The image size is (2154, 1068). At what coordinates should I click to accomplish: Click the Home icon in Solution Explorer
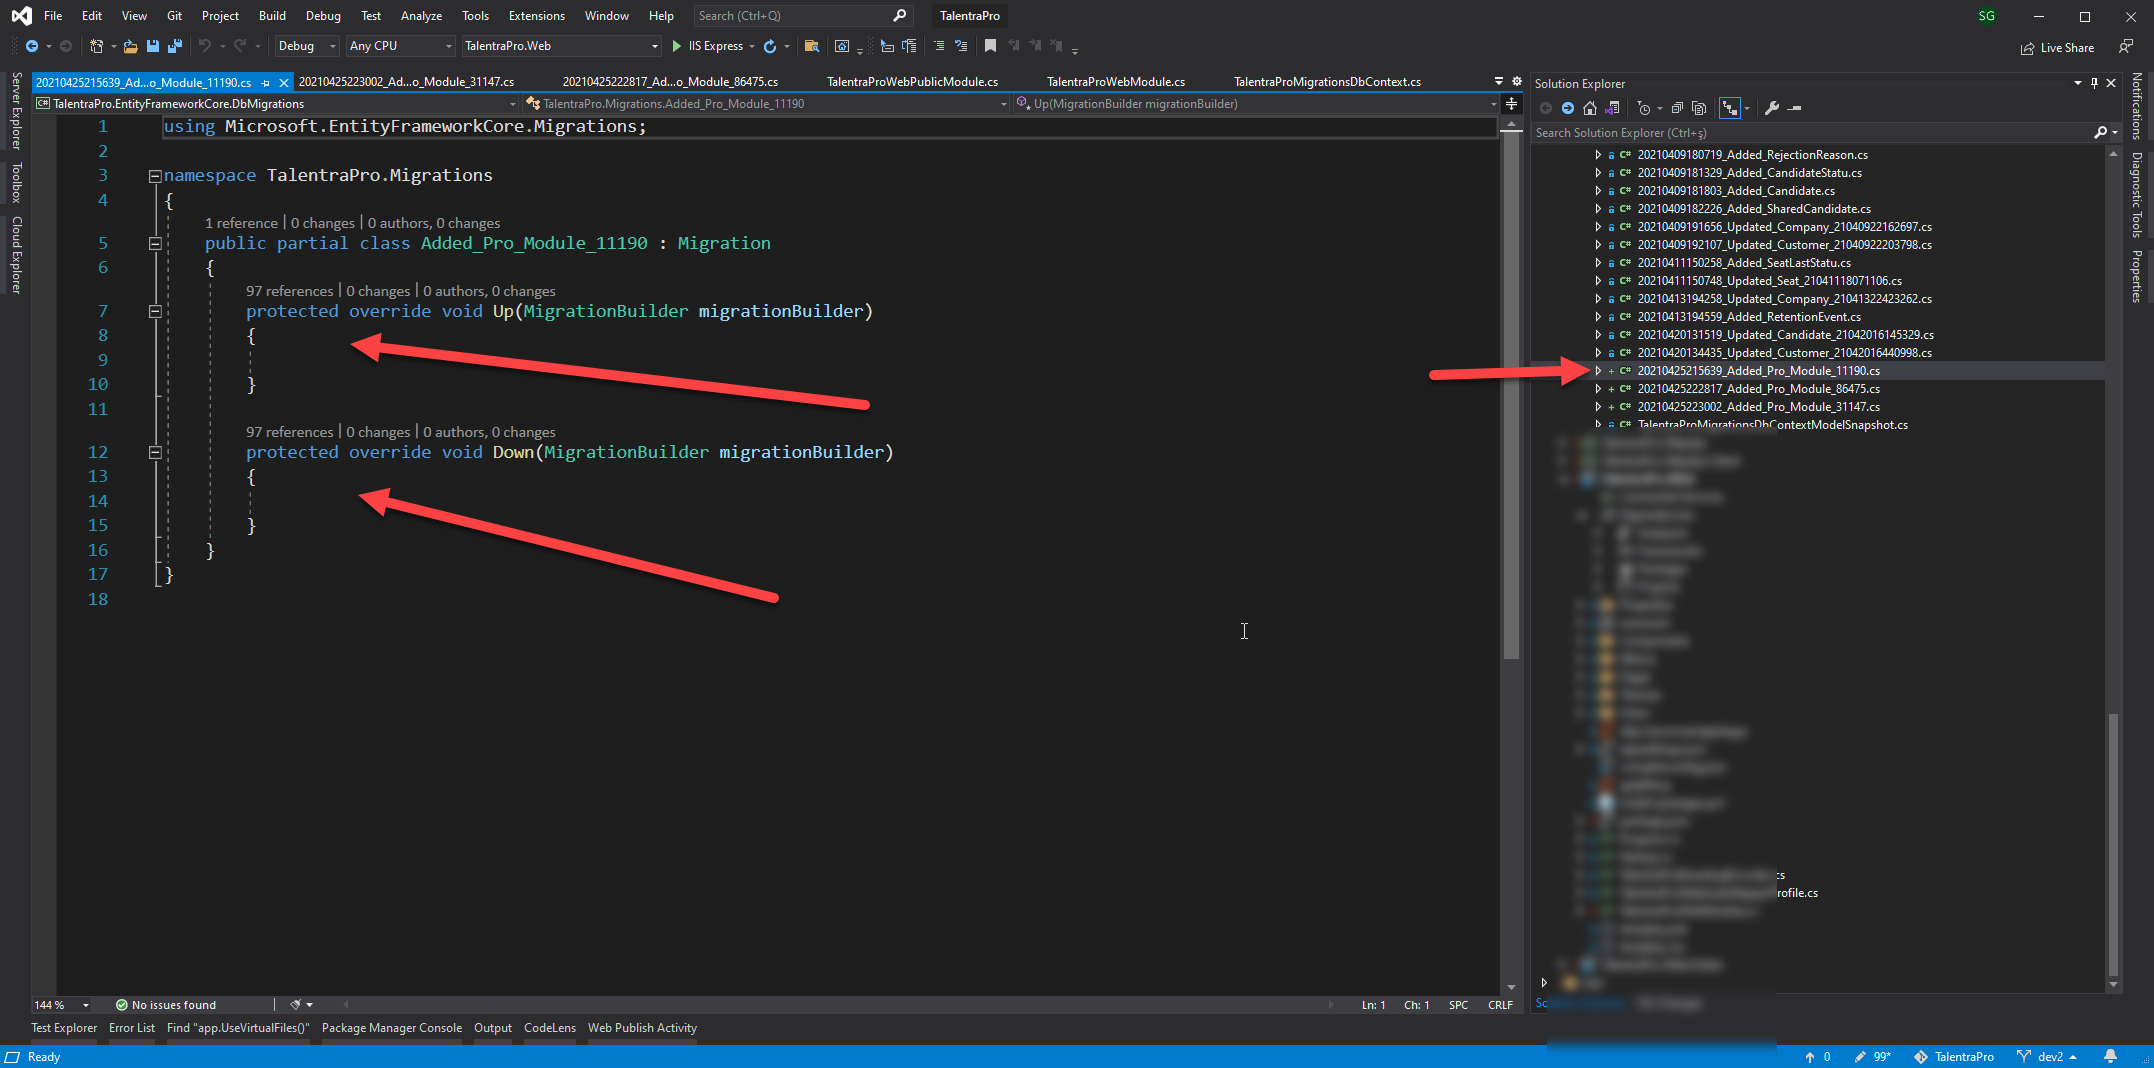pos(1590,108)
